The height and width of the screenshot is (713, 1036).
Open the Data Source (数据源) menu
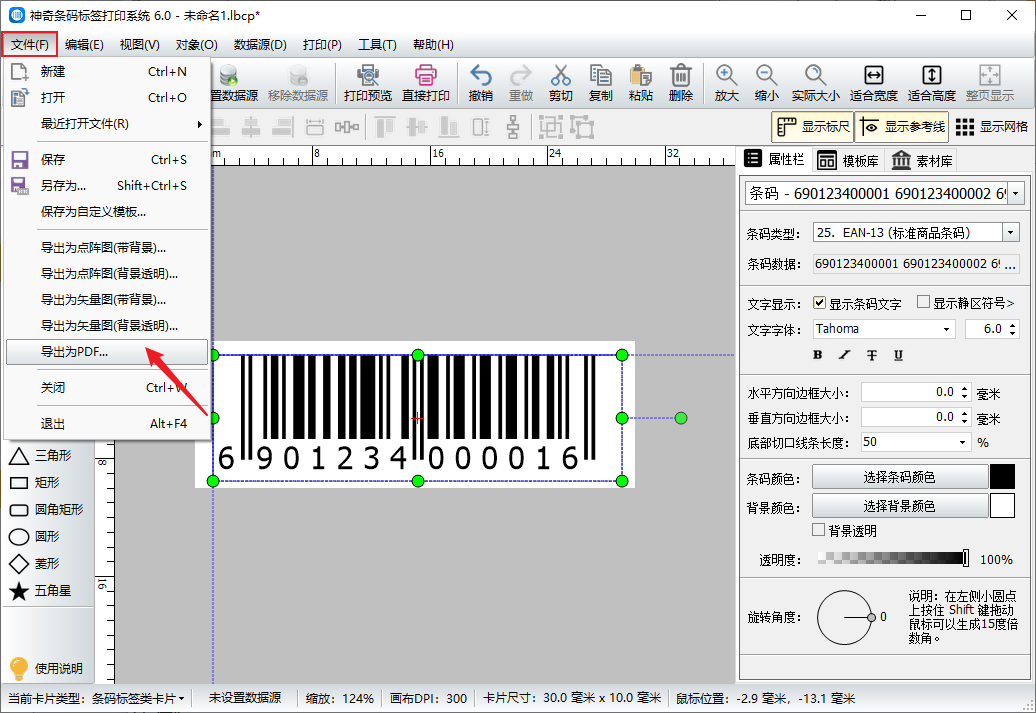pos(260,44)
